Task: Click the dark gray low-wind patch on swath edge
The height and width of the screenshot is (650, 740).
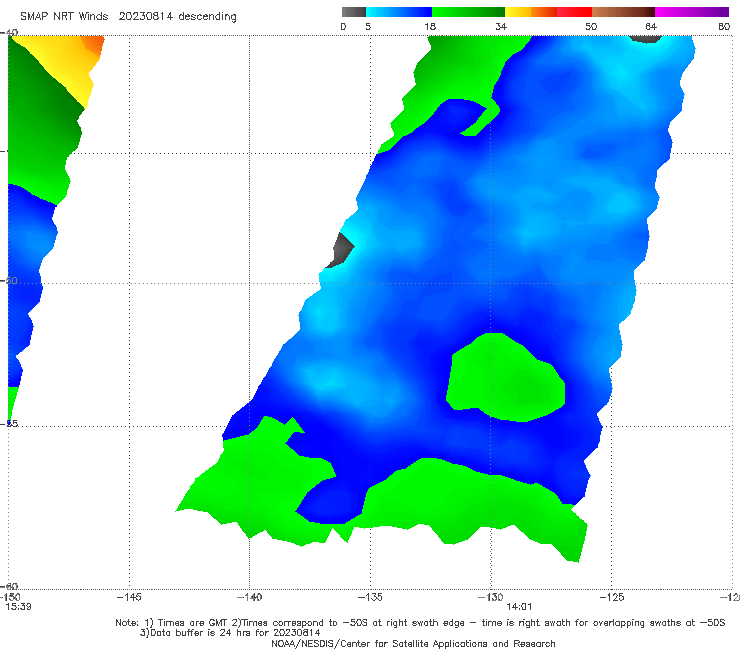Action: [341, 250]
